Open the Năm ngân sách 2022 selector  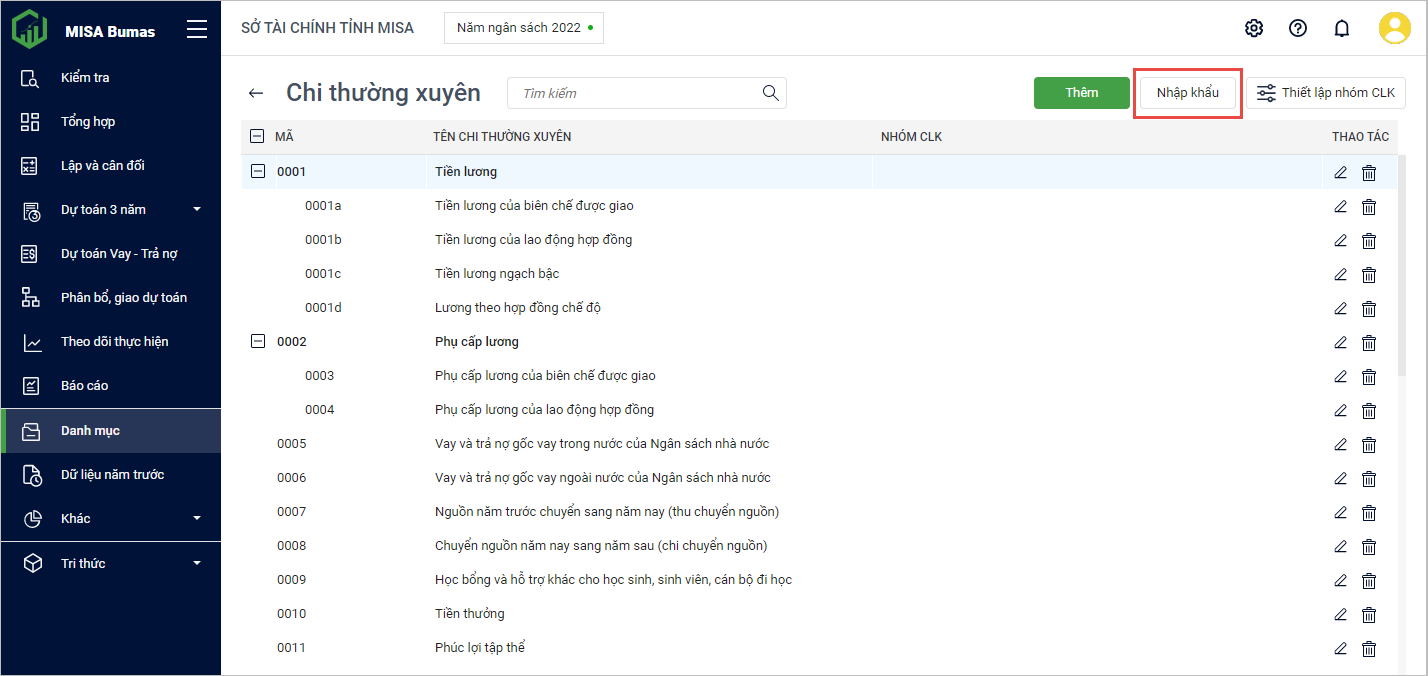(x=523, y=28)
